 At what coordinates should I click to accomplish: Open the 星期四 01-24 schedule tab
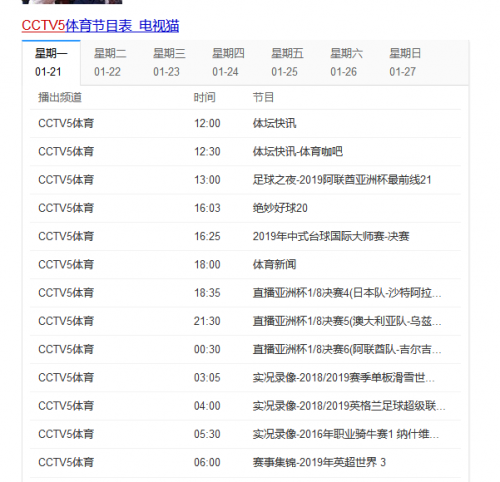228,62
